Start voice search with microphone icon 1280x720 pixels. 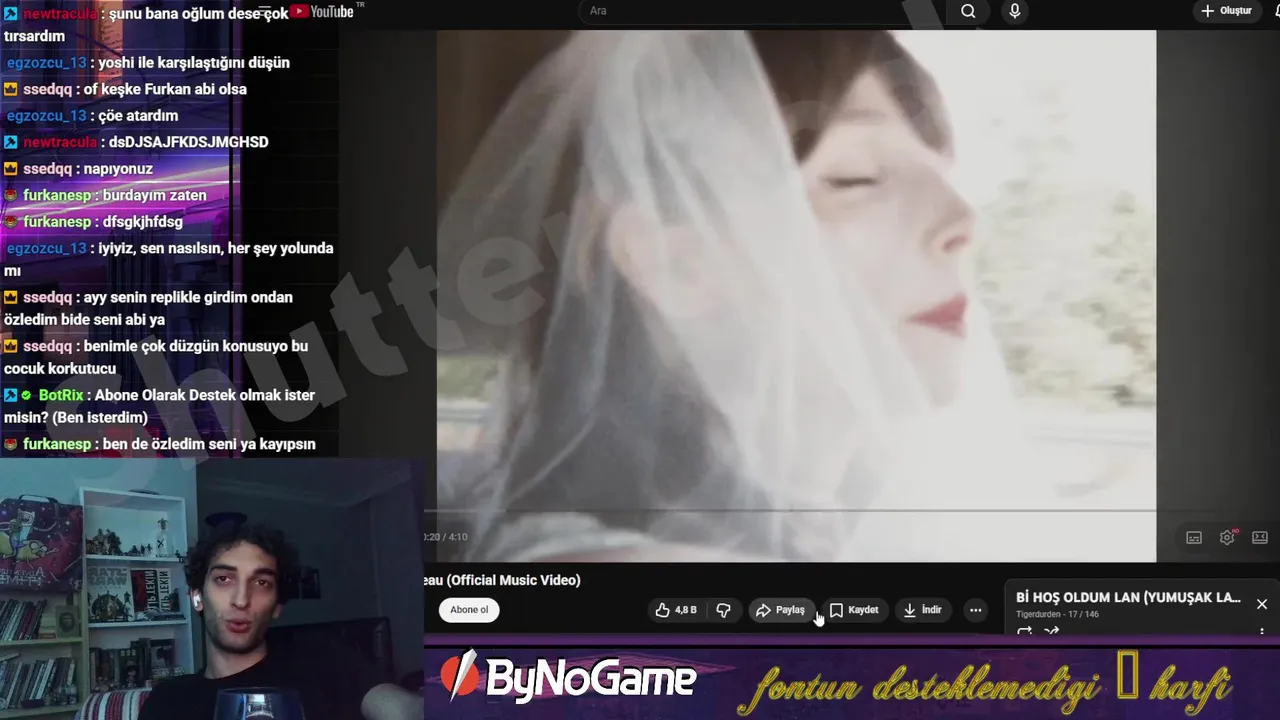(1015, 11)
